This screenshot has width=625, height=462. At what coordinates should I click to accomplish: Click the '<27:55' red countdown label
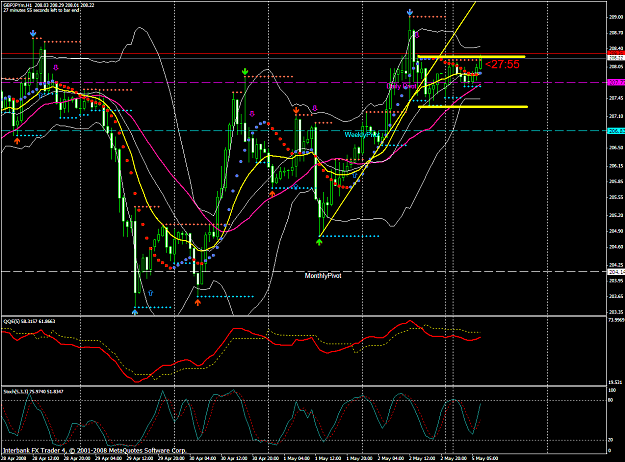tap(503, 65)
